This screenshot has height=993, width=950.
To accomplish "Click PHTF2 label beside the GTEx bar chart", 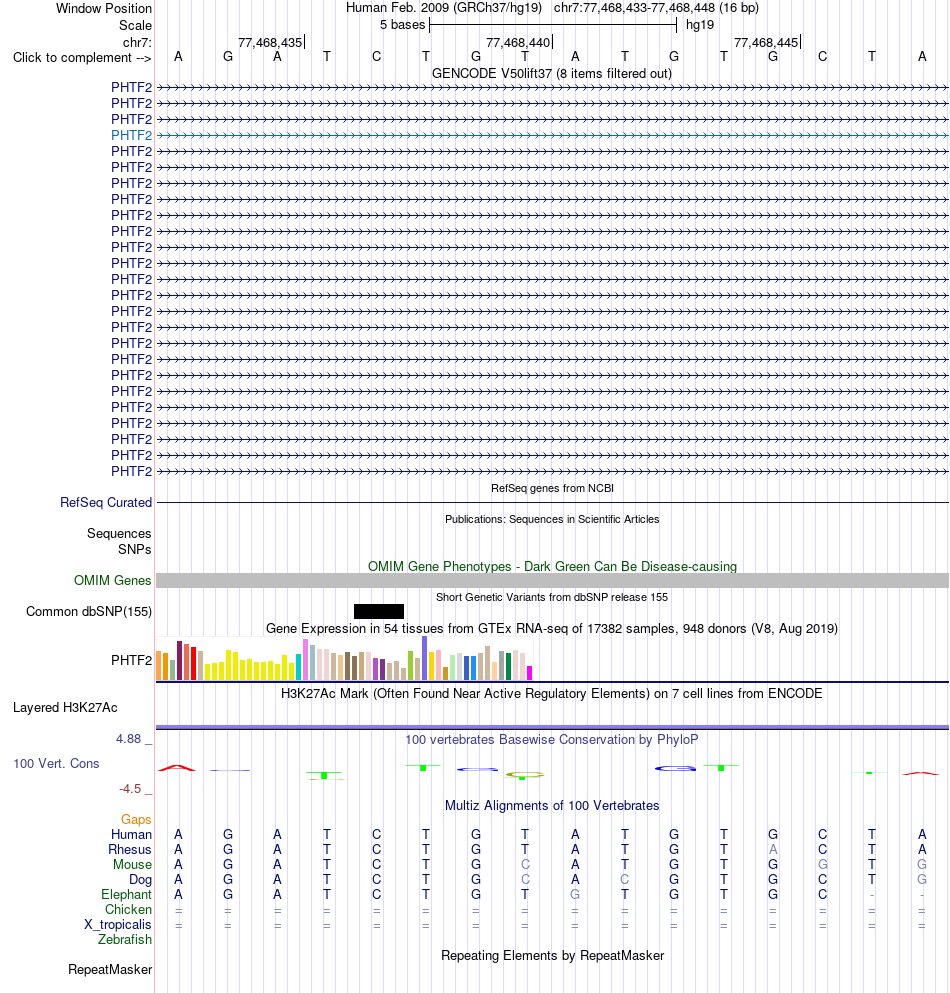I will pos(132,660).
